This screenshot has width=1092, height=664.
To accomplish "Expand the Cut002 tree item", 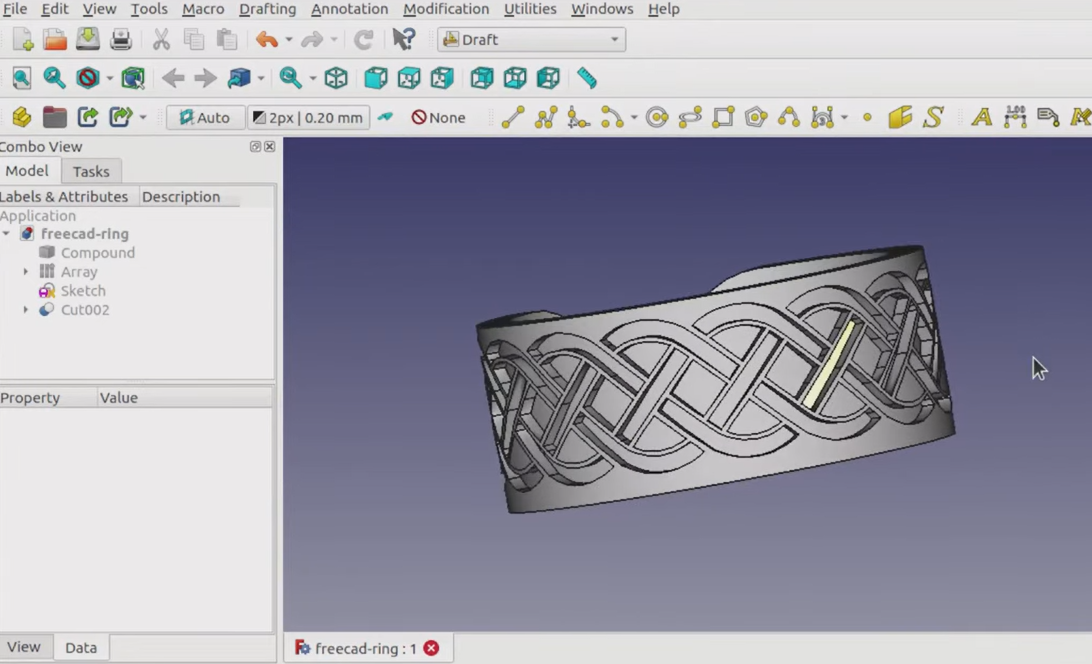I will coord(26,310).
